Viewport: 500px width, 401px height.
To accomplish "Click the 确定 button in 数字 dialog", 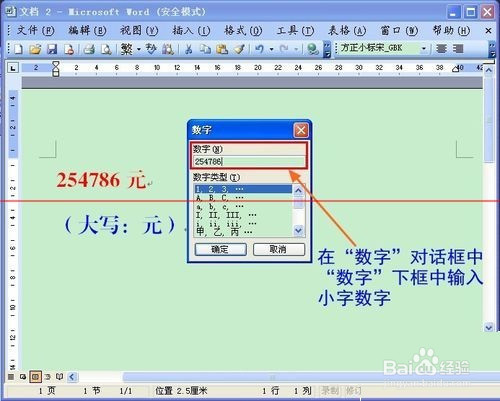I will 220,249.
